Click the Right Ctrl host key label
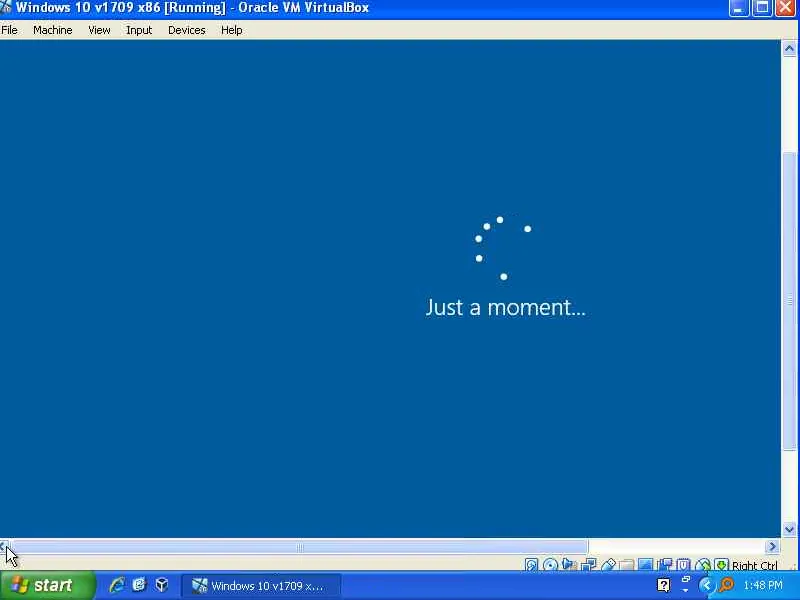Viewport: 800px width, 600px height. coord(755,565)
